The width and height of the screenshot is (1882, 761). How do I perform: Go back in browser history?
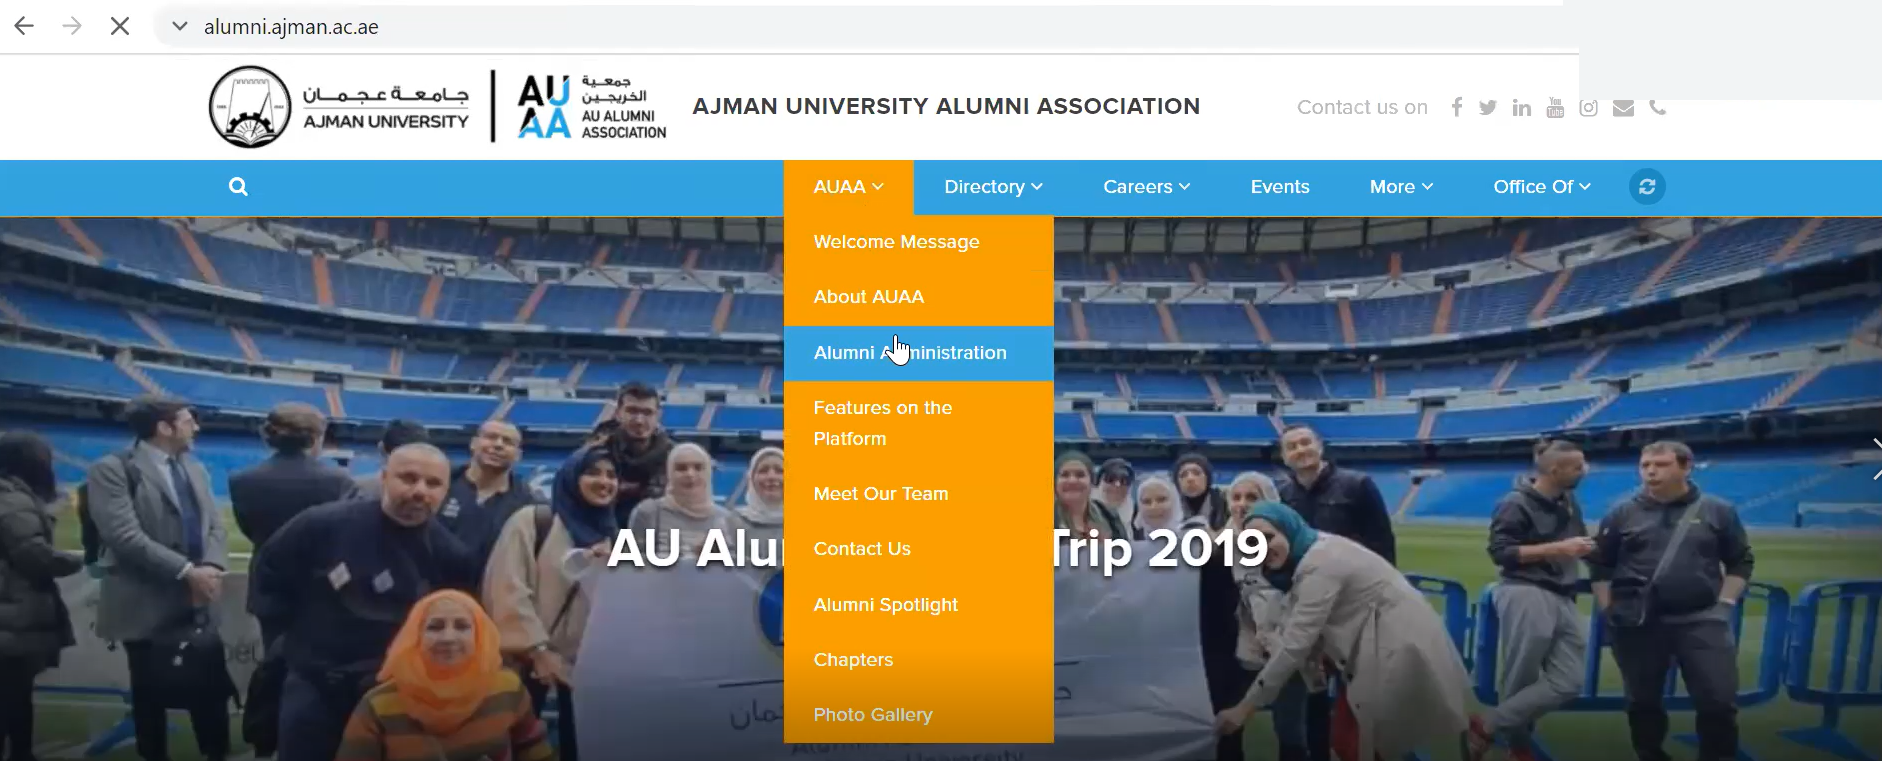[24, 27]
